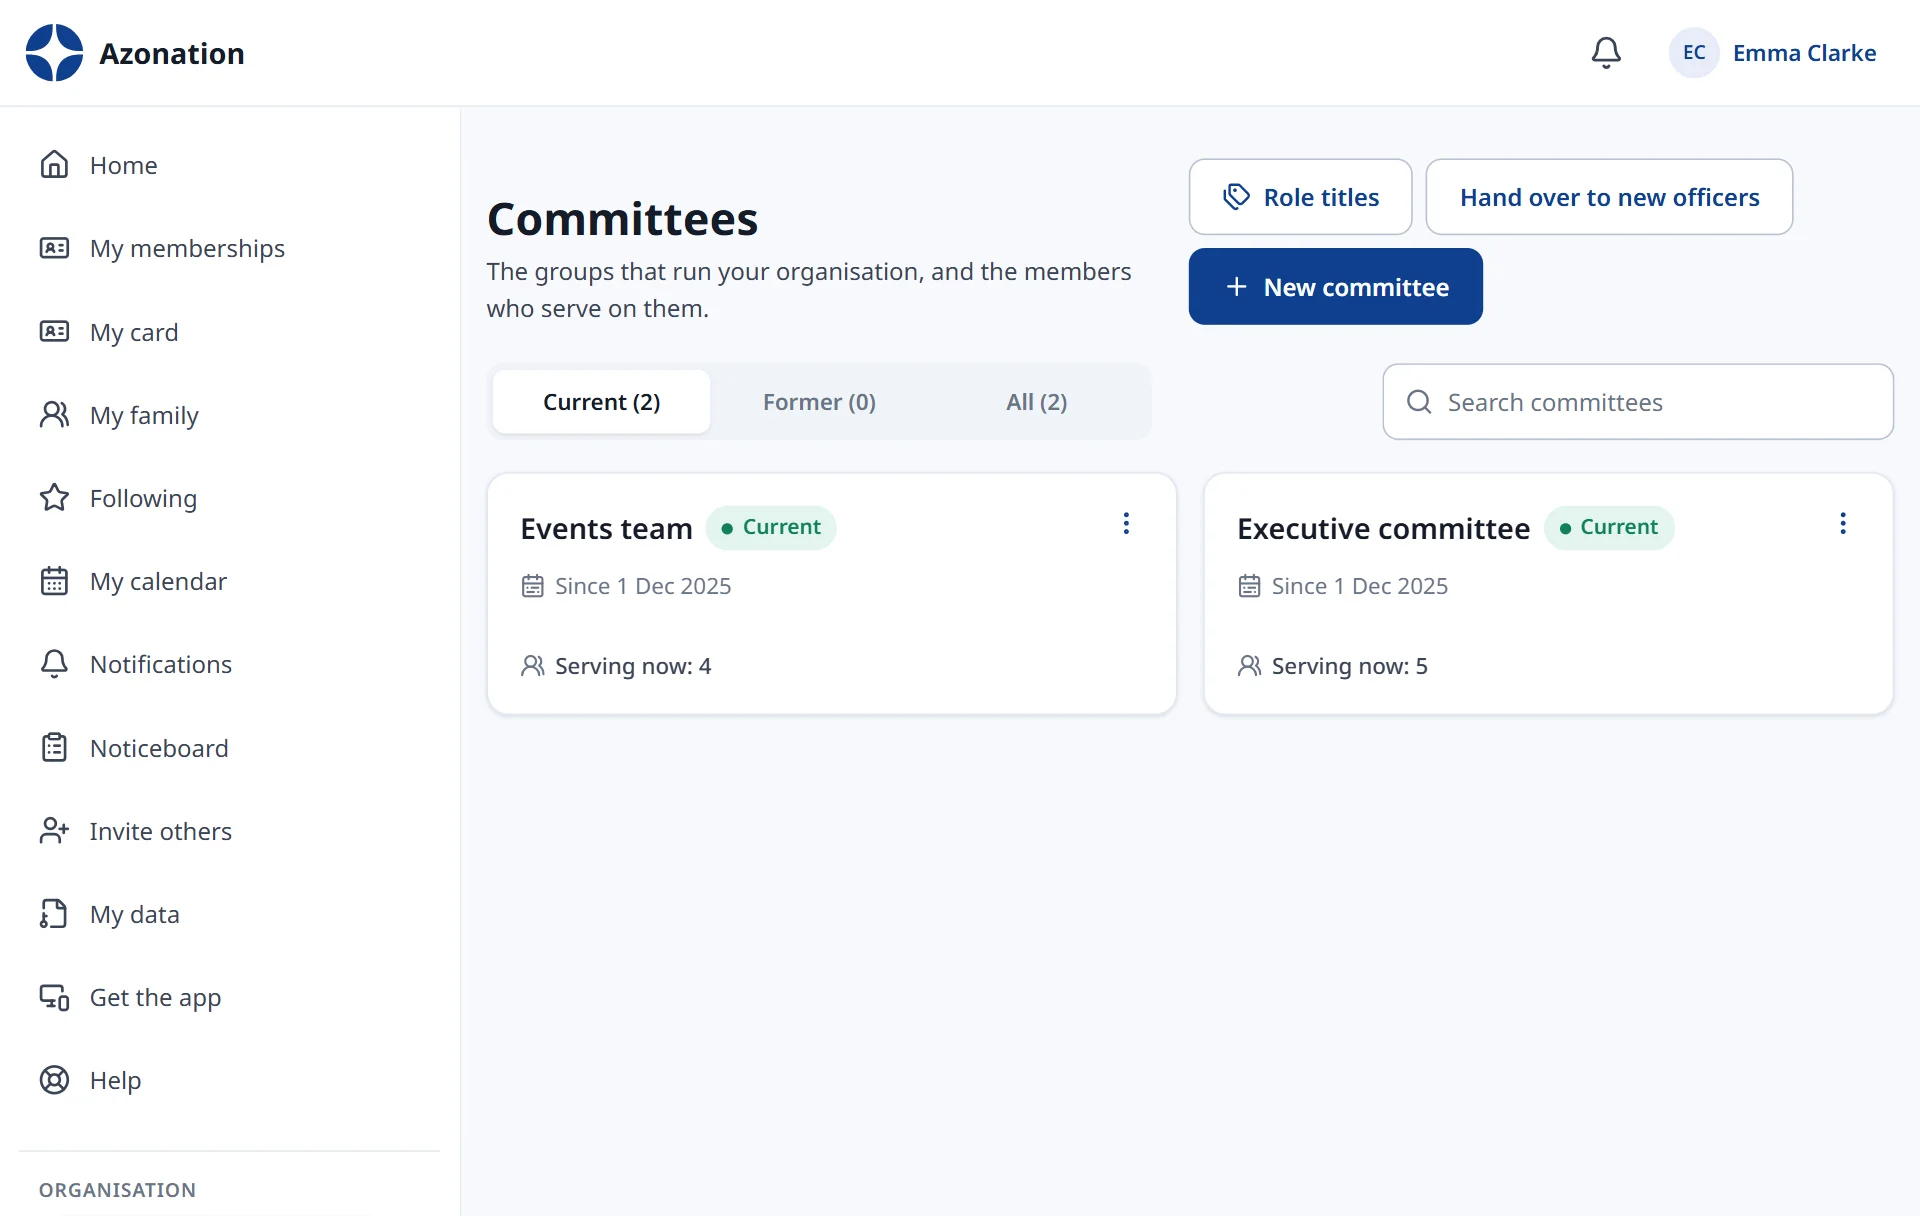Click the Invite others icon
The height and width of the screenshot is (1216, 1920).
[54, 831]
